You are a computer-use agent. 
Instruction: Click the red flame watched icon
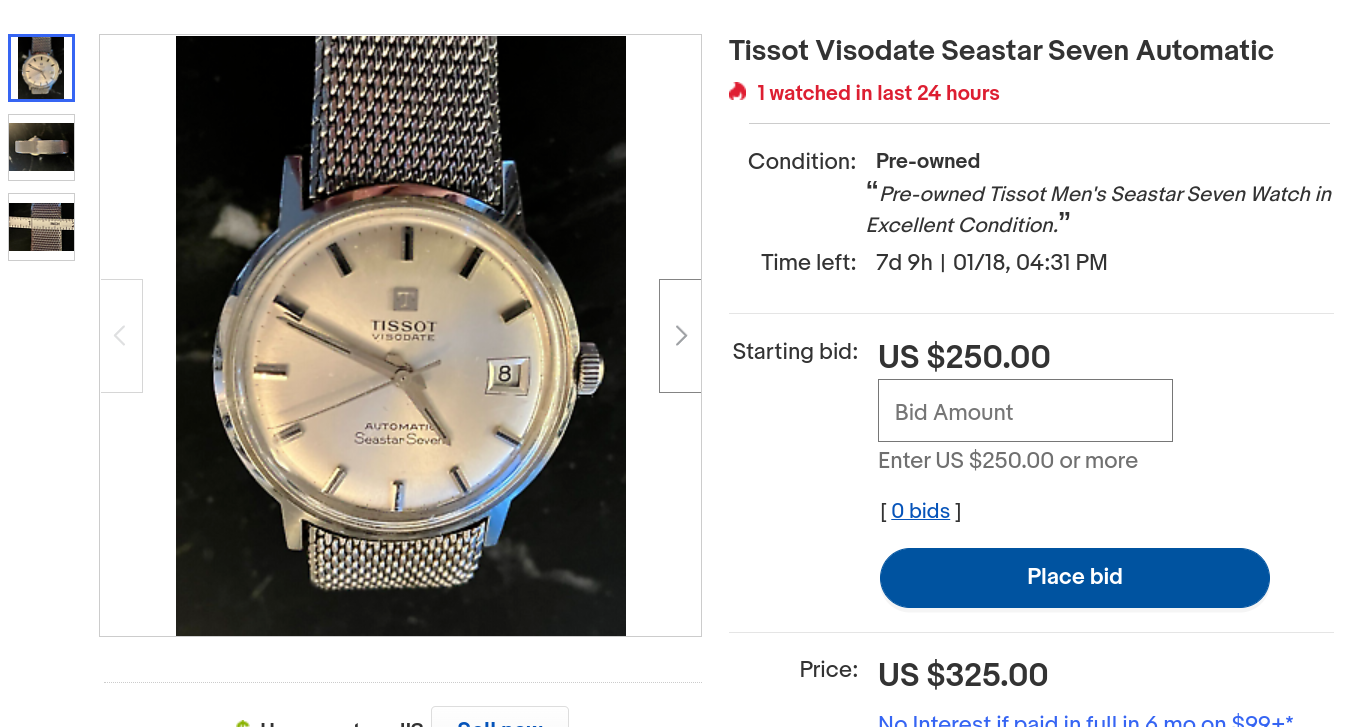pos(738,93)
